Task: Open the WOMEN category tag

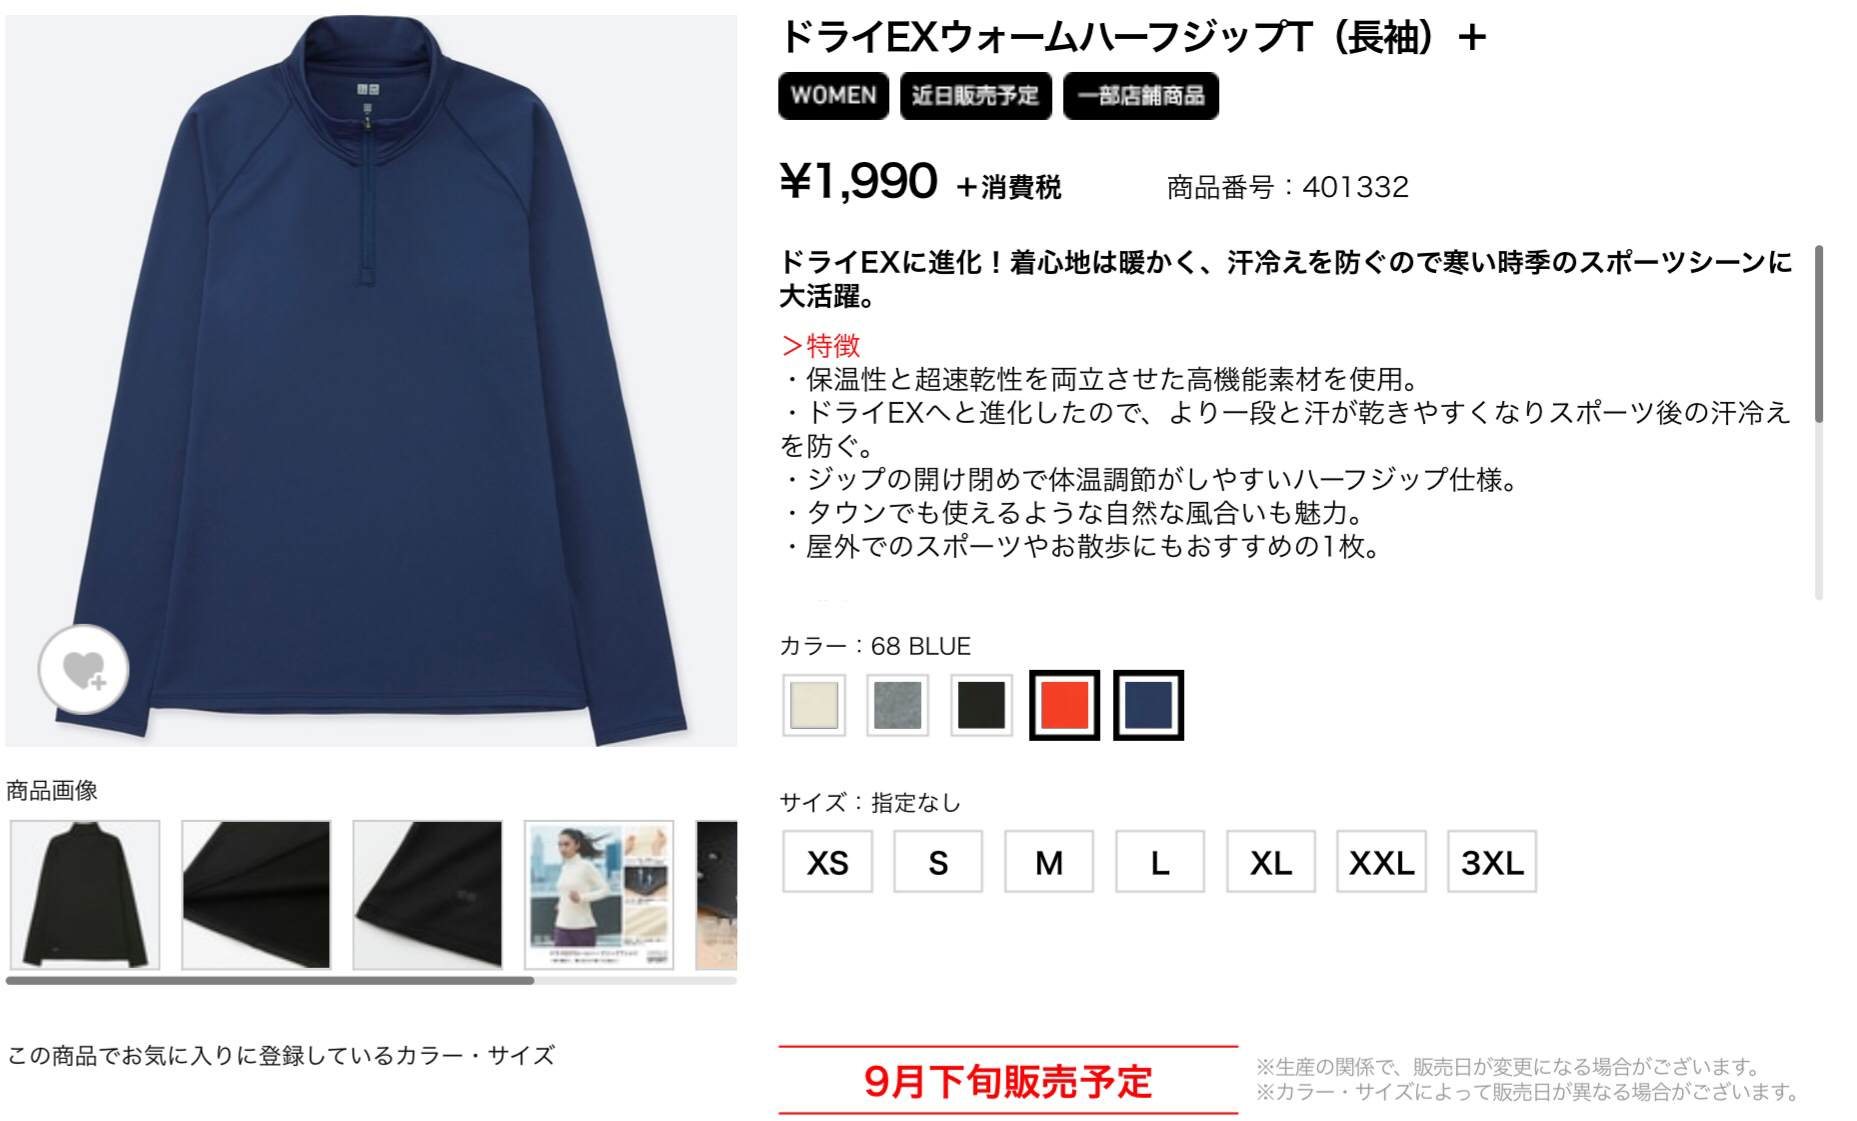Action: [834, 96]
